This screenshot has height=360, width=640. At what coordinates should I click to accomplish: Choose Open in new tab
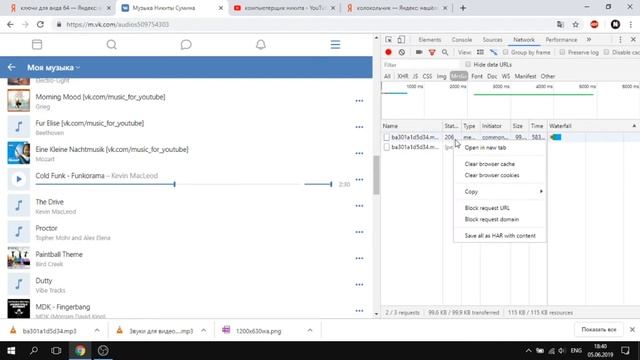click(485, 148)
